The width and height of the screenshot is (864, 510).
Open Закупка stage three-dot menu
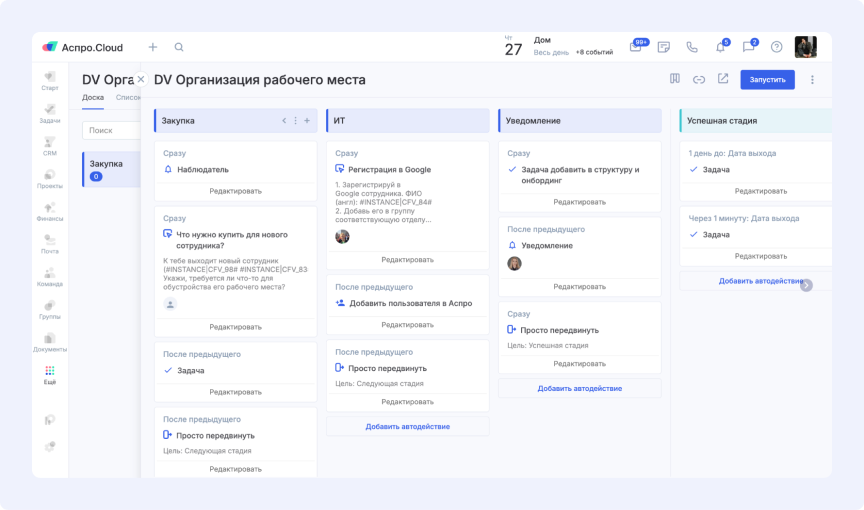pyautogui.click(x=295, y=121)
